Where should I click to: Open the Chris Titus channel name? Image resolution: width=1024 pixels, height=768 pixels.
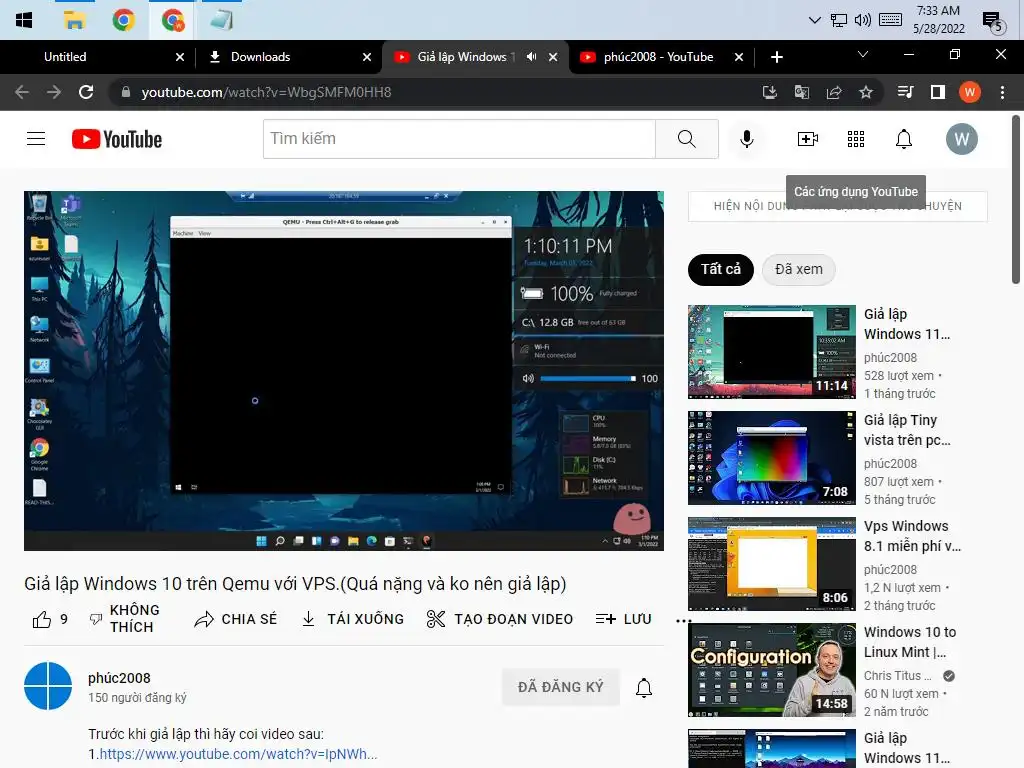click(897, 676)
